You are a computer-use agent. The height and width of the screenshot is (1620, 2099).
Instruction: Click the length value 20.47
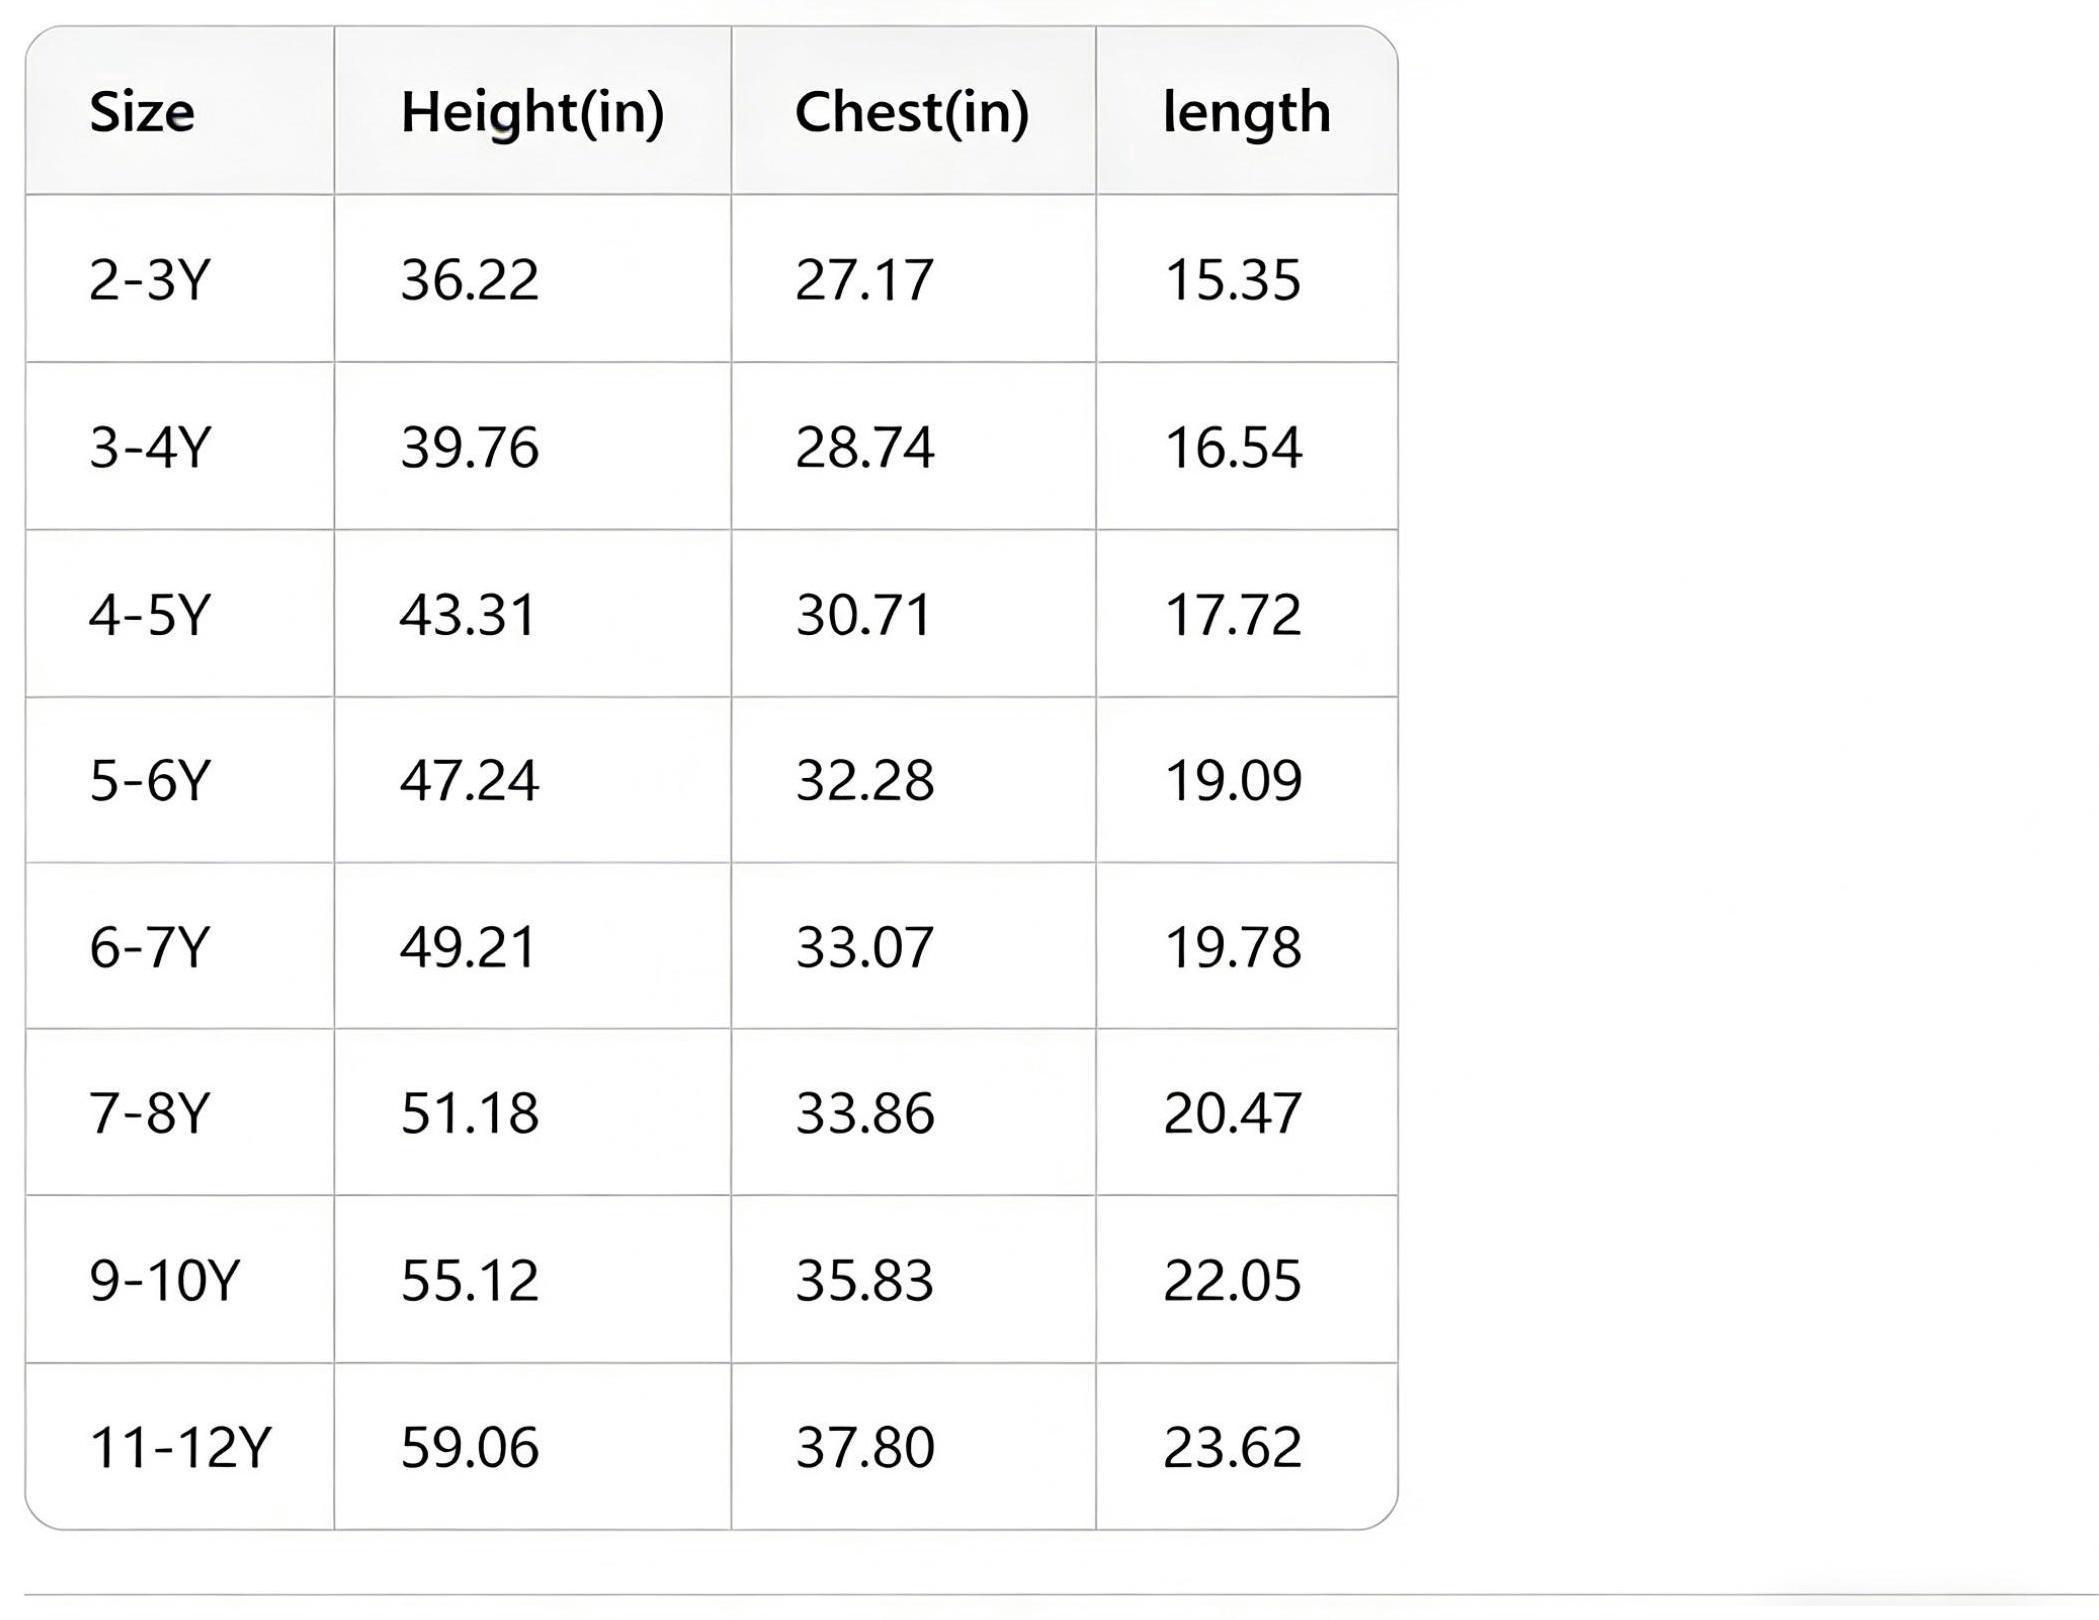(1232, 1114)
